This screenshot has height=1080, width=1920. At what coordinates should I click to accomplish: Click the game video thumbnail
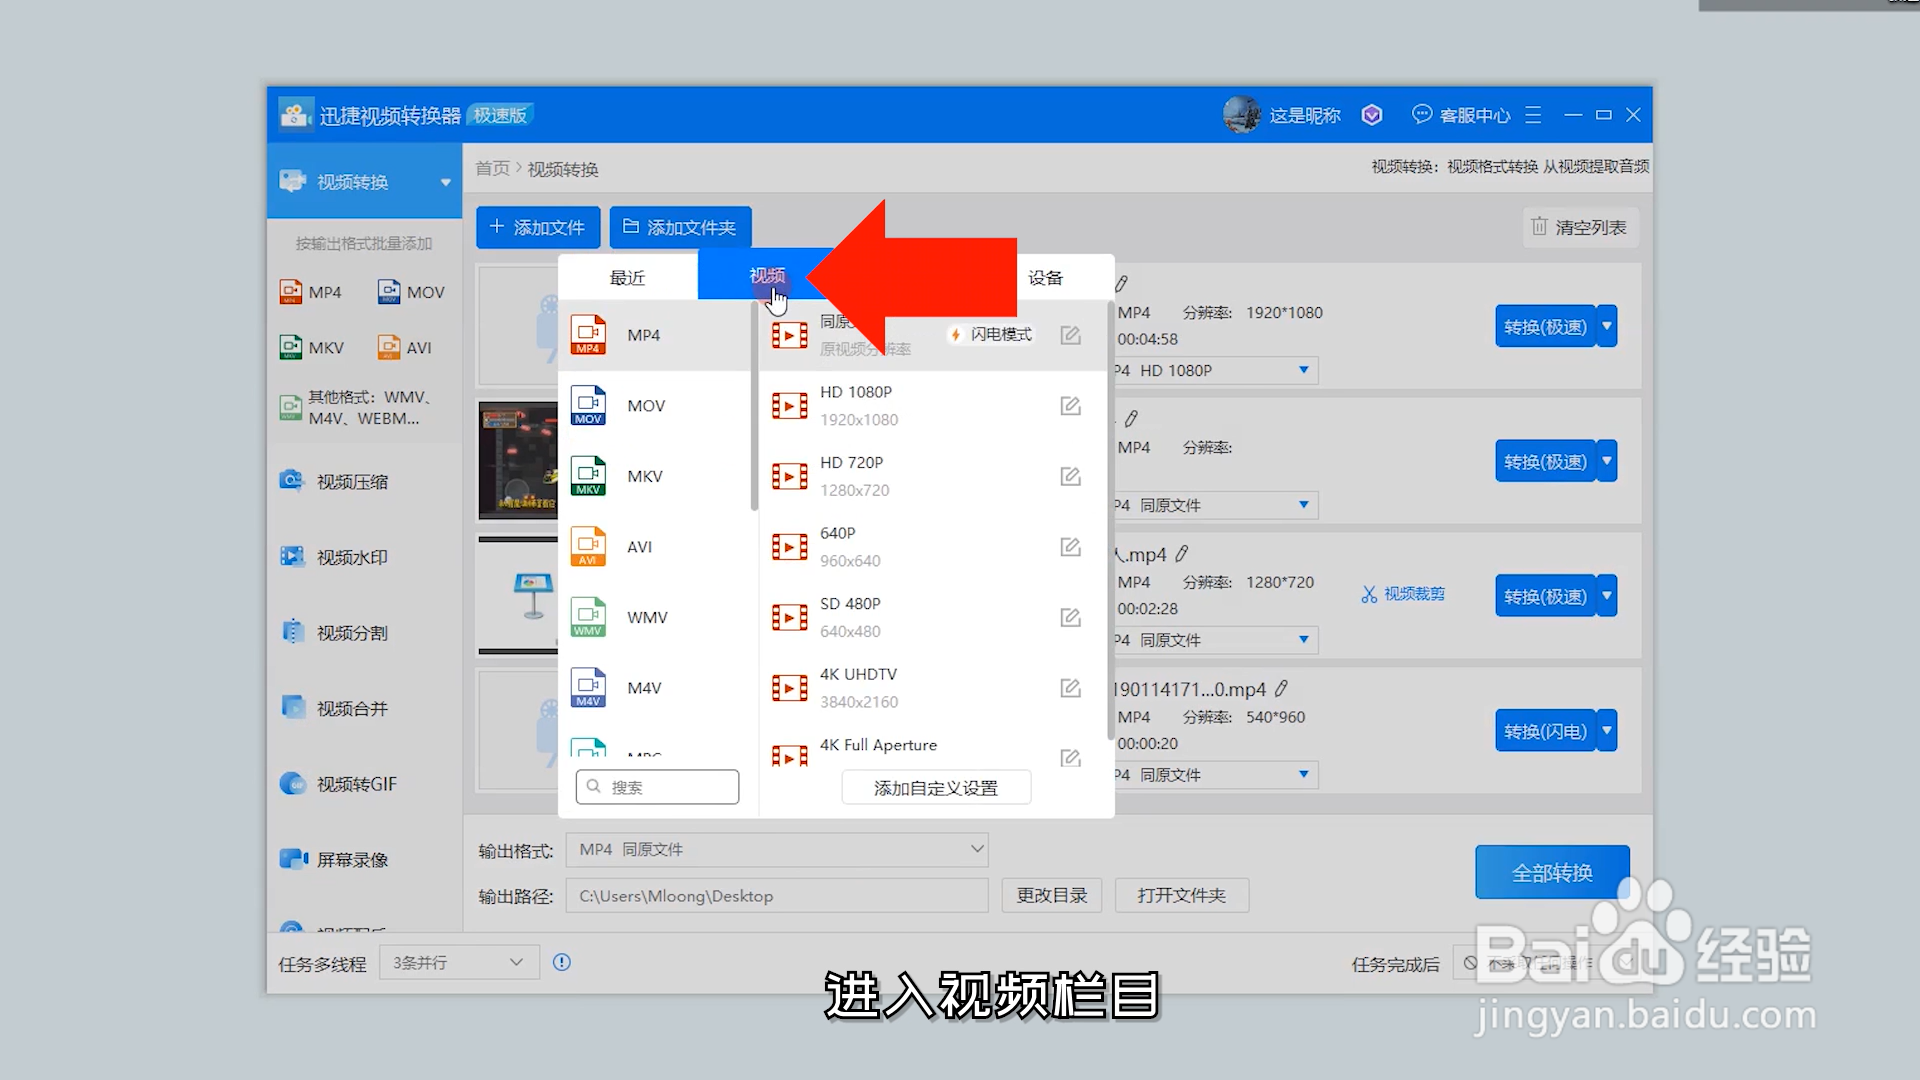[518, 460]
